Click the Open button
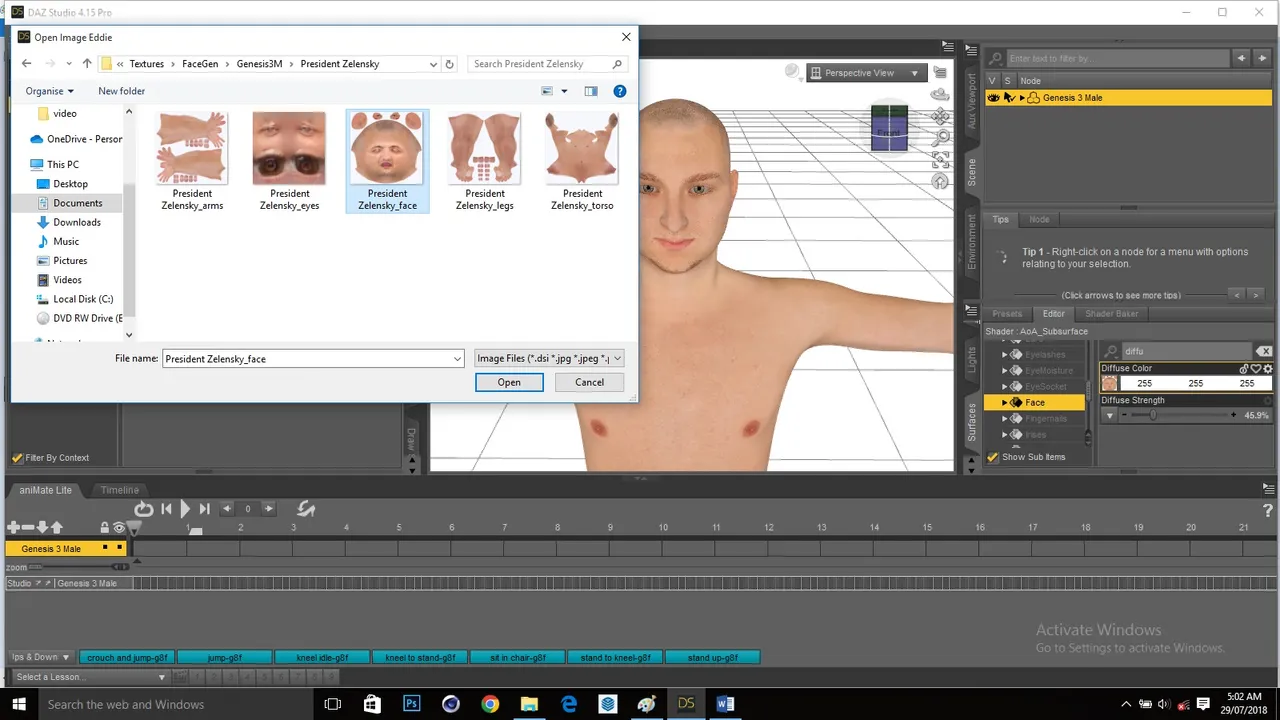This screenshot has width=1280, height=720. 509,382
